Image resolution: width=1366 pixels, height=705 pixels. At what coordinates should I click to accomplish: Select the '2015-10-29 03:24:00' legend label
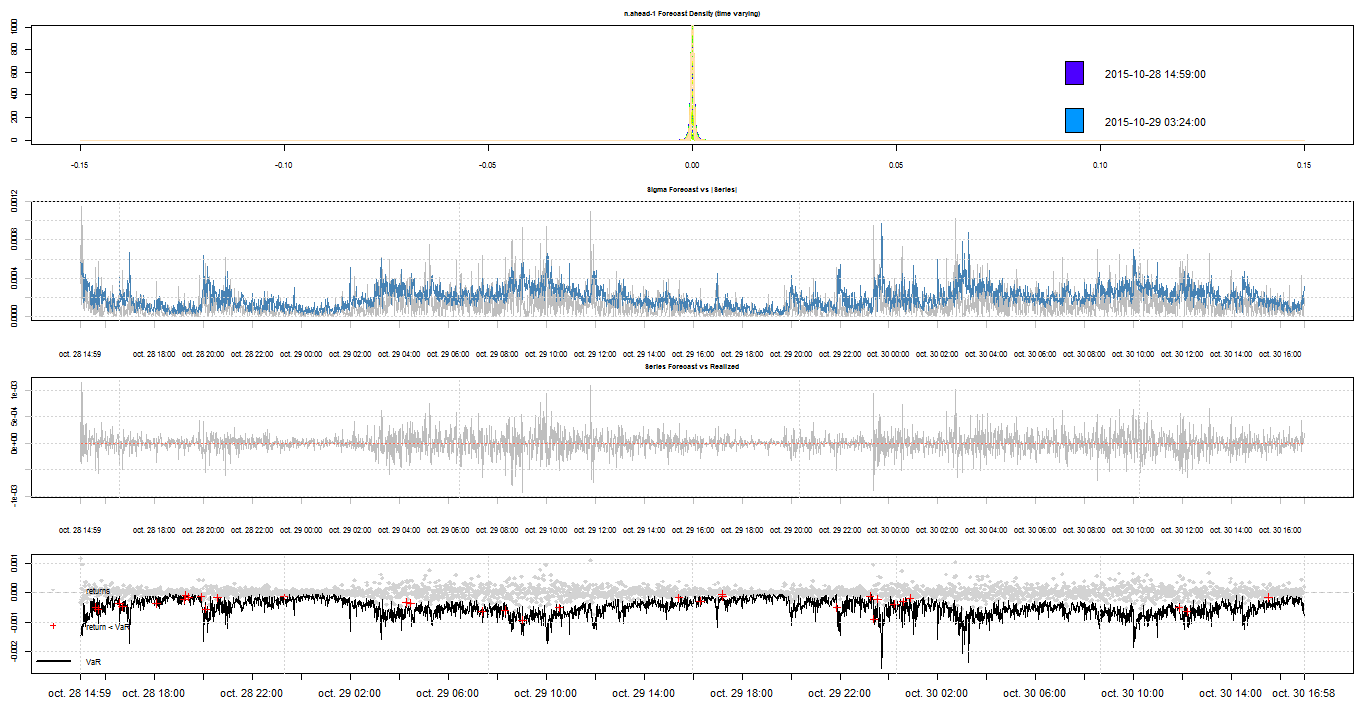pos(1154,122)
